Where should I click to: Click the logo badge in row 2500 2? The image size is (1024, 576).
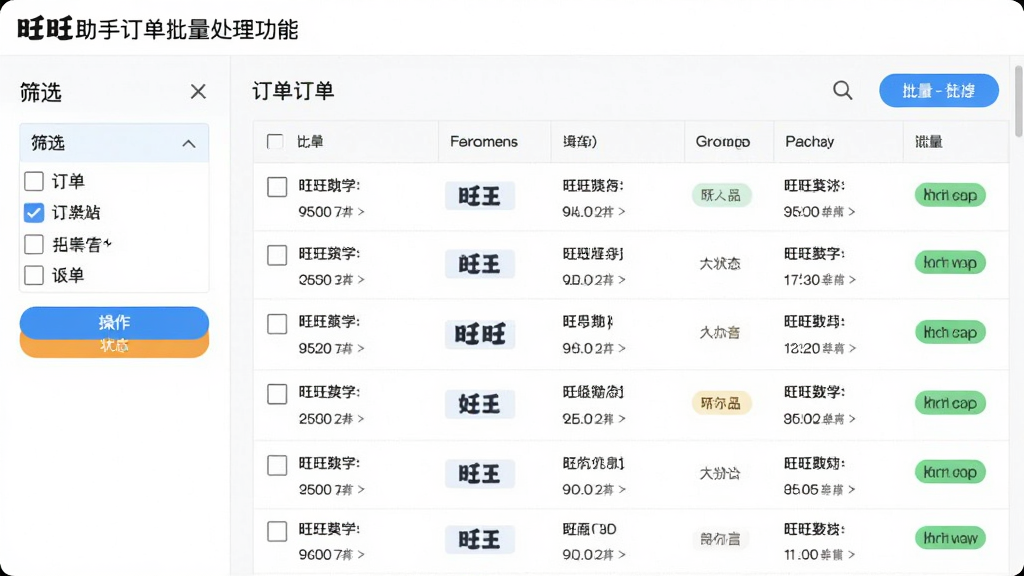(479, 404)
